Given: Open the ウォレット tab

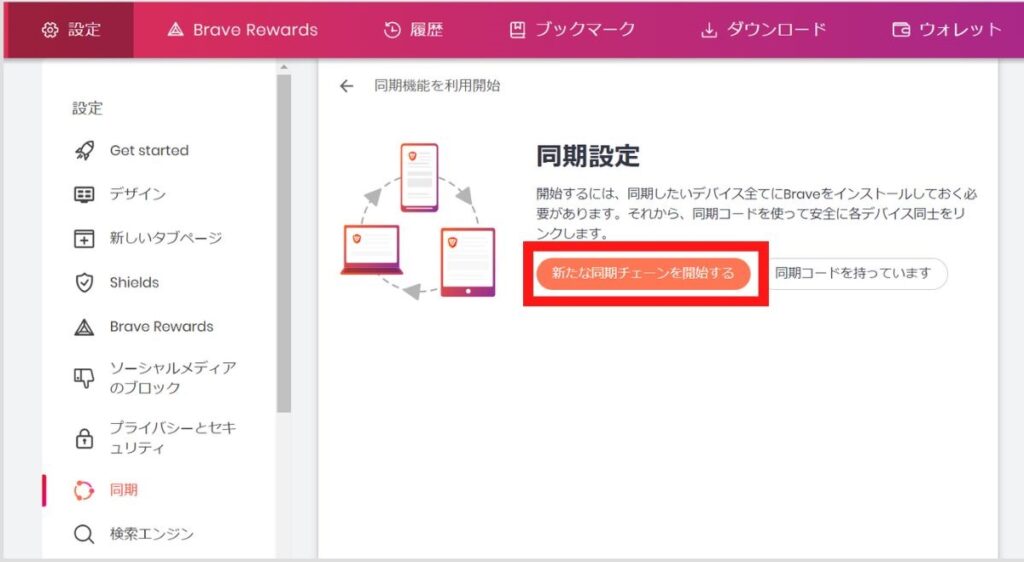Looking at the screenshot, I should pos(947,29).
